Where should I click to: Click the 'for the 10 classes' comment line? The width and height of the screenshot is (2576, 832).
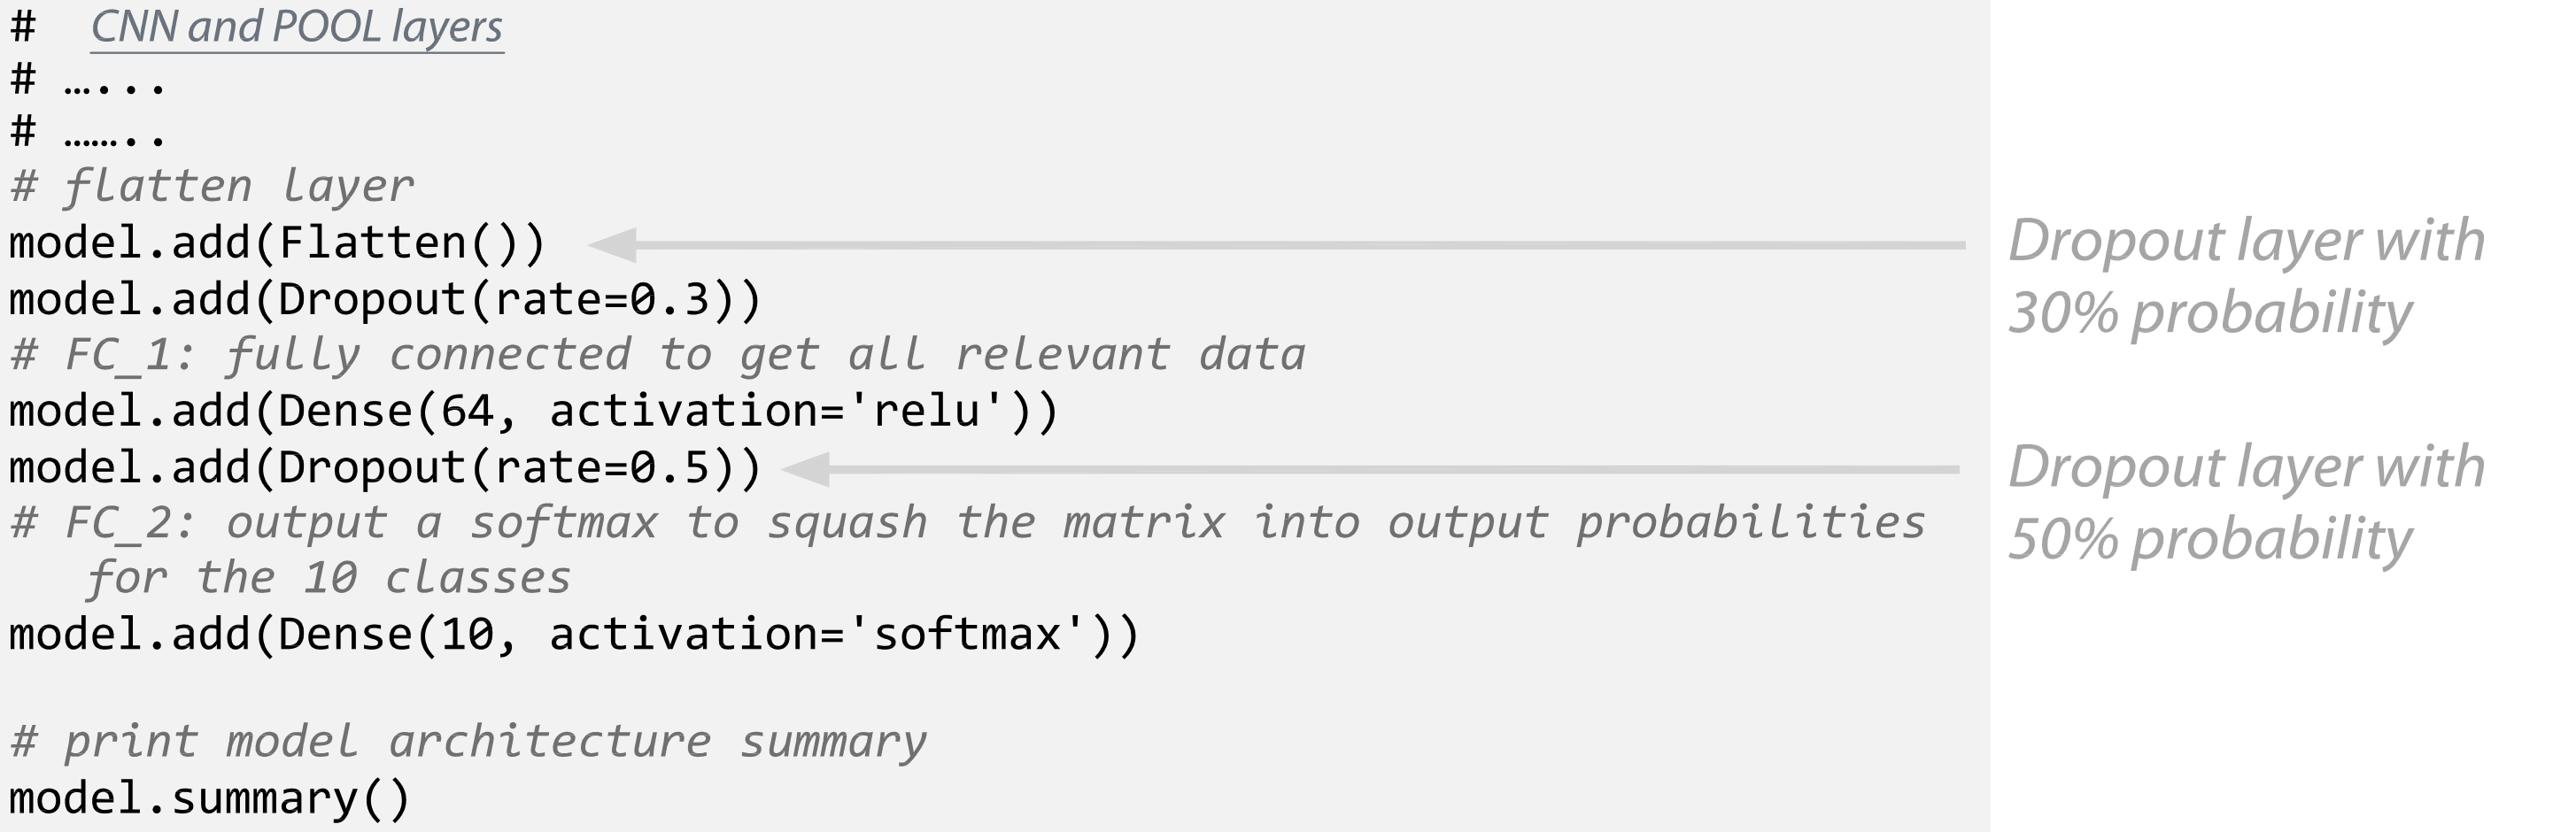tap(328, 579)
